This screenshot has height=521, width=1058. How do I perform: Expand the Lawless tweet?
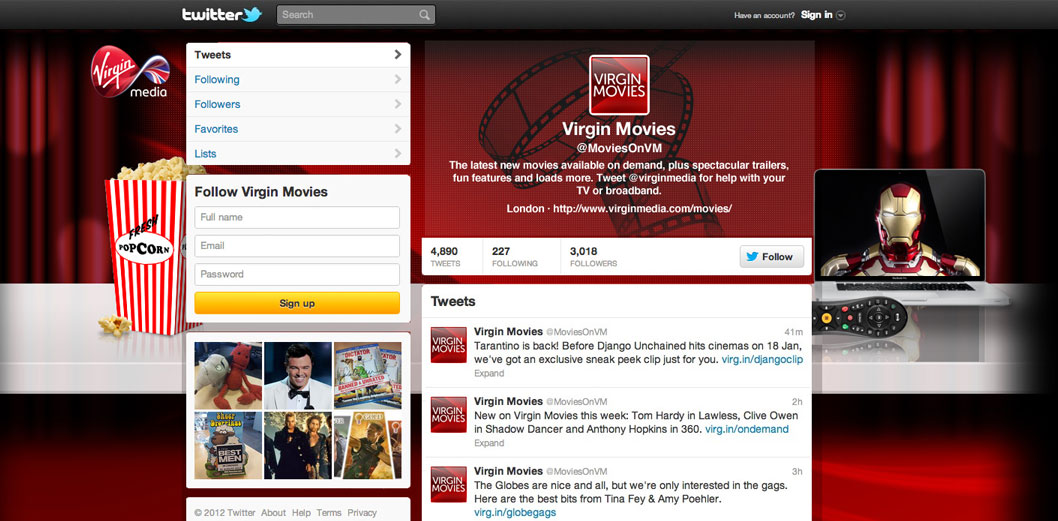click(489, 443)
